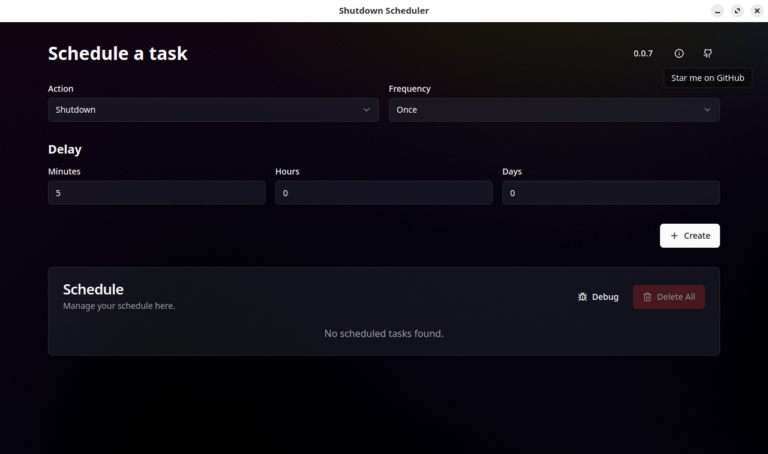Focus the Minutes input field

coord(156,193)
